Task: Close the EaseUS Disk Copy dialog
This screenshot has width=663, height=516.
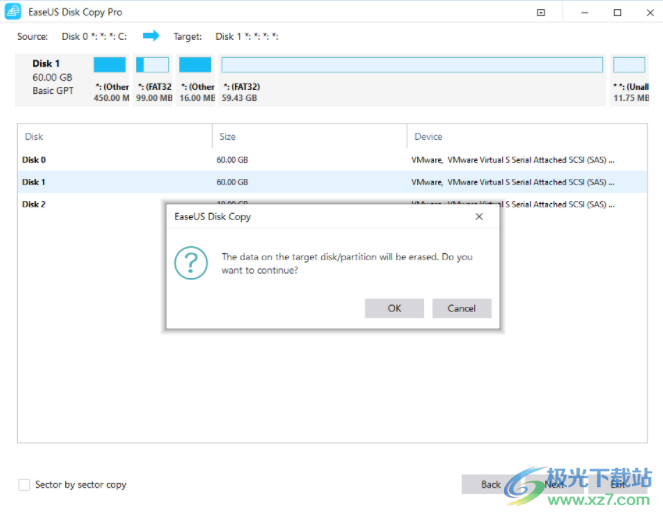Action: tap(479, 216)
